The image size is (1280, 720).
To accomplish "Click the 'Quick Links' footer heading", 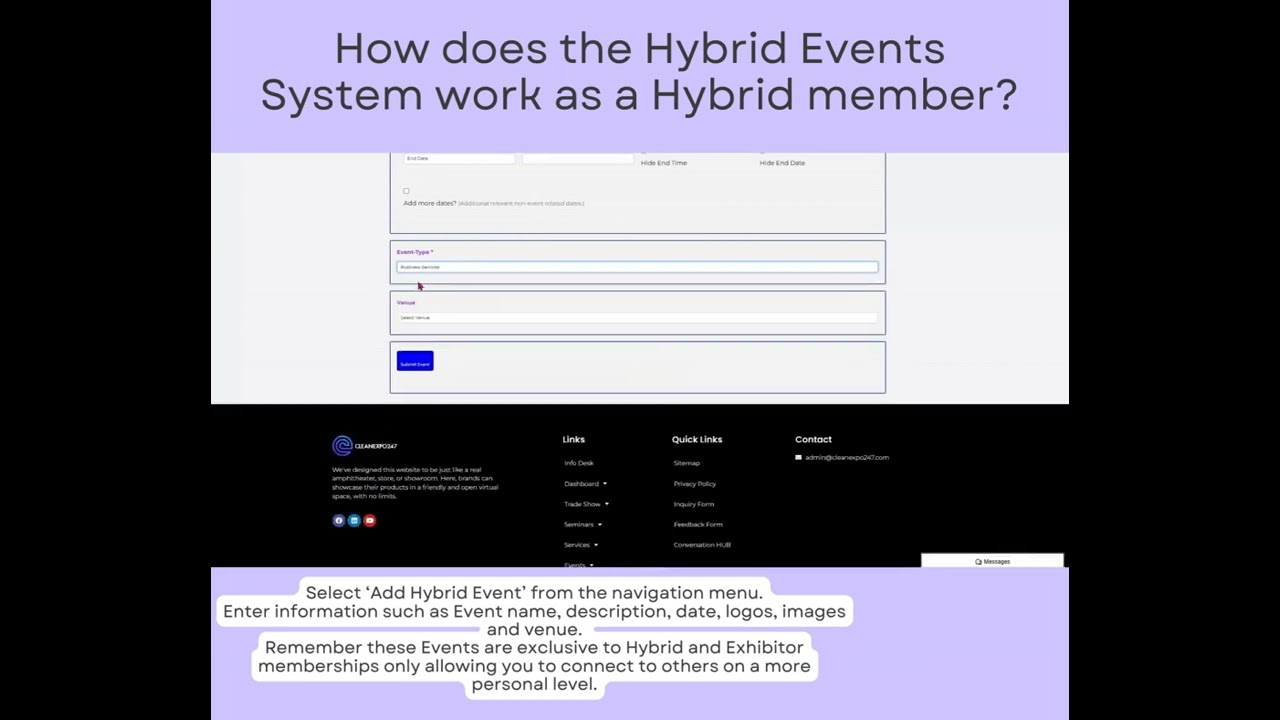I will [697, 439].
